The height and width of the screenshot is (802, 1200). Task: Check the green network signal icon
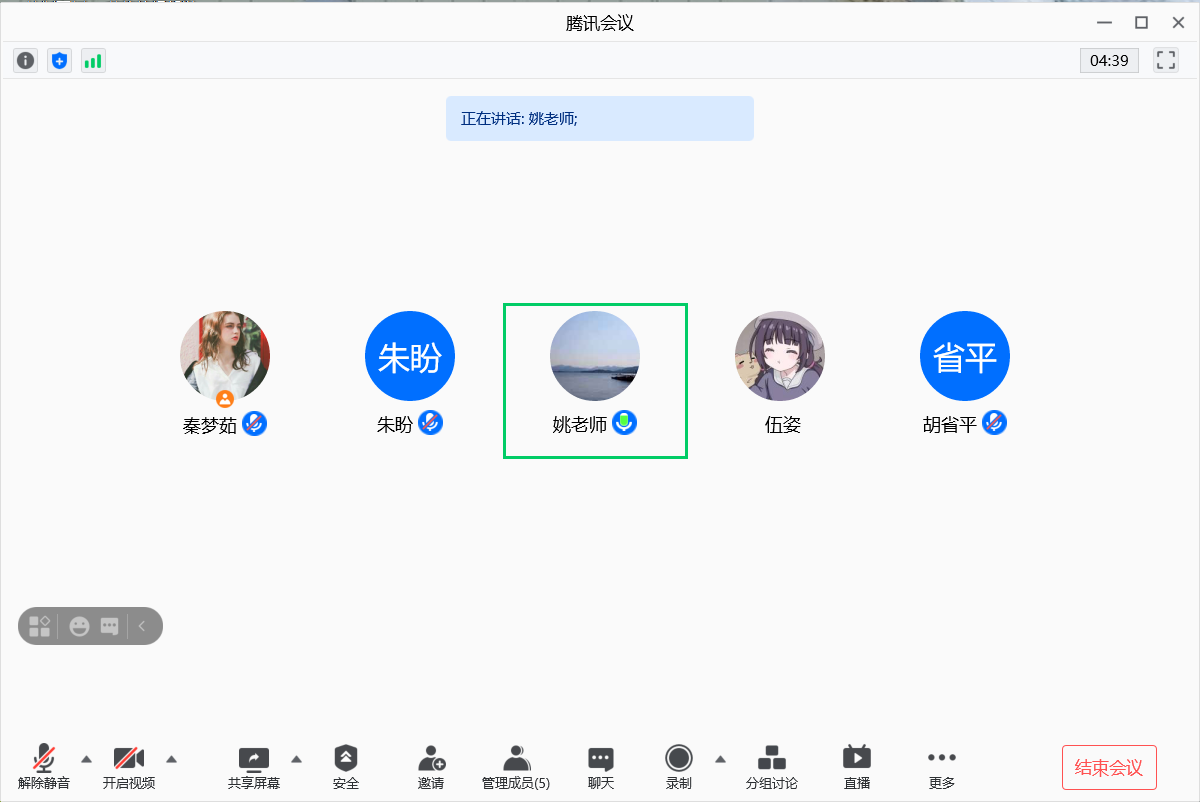click(x=93, y=61)
